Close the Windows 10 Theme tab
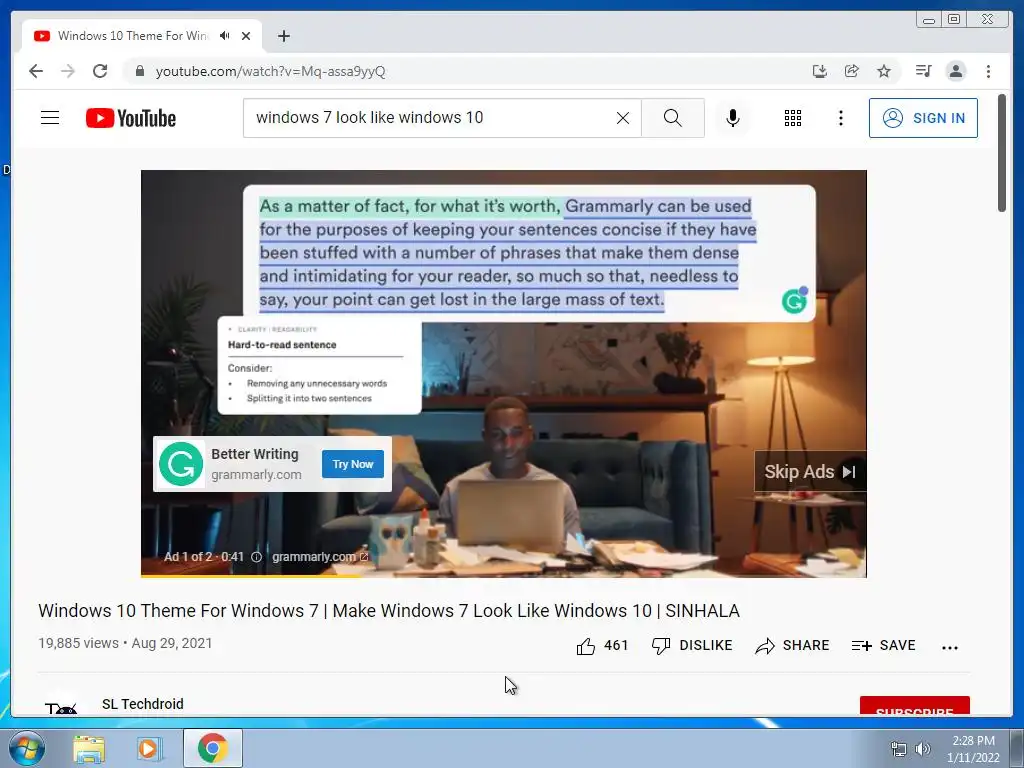 [x=246, y=36]
